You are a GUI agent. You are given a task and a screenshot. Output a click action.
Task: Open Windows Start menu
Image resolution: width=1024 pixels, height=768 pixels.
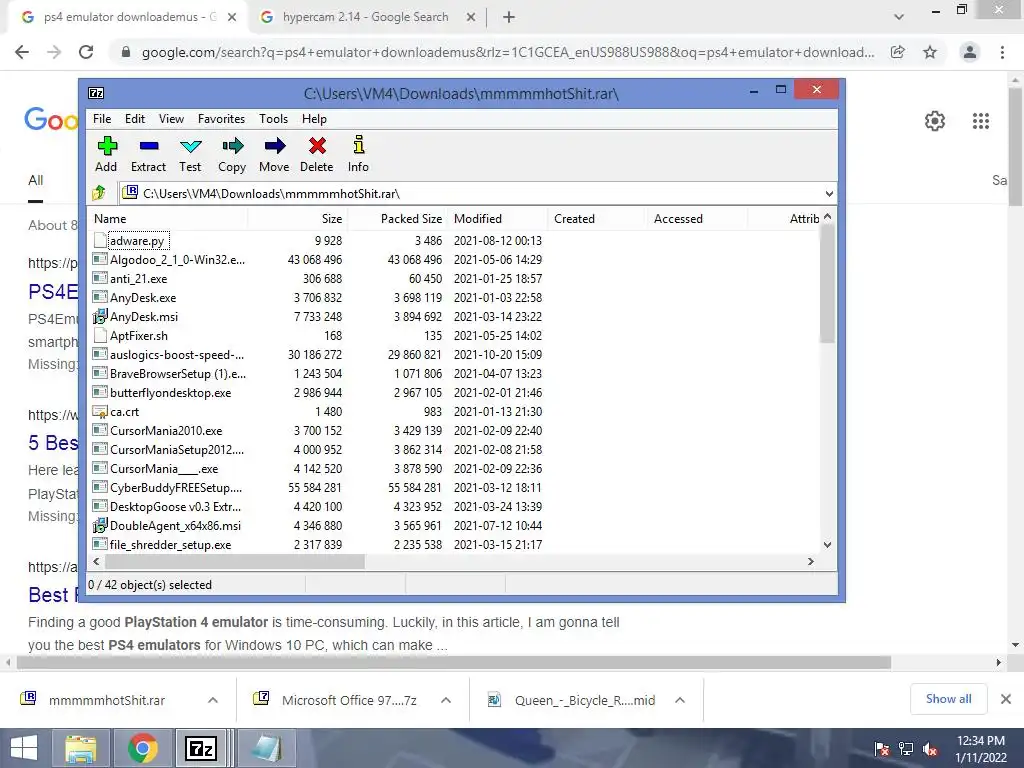click(24, 748)
